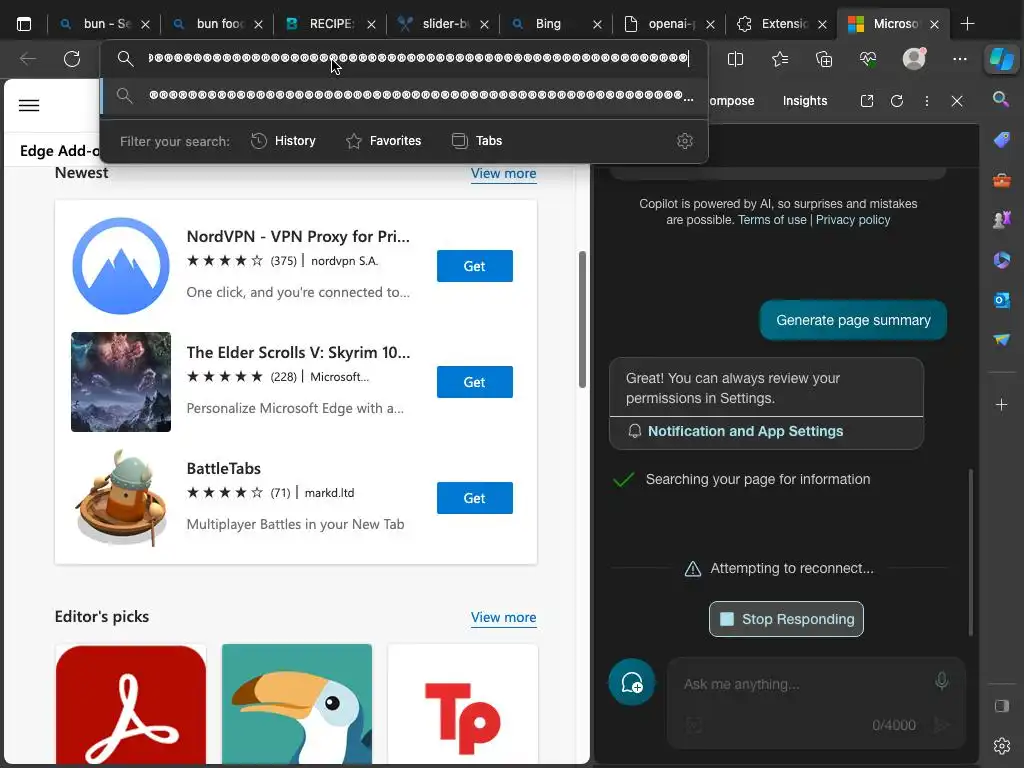
Task: Stop Responding in Copilot
Action: 786,619
